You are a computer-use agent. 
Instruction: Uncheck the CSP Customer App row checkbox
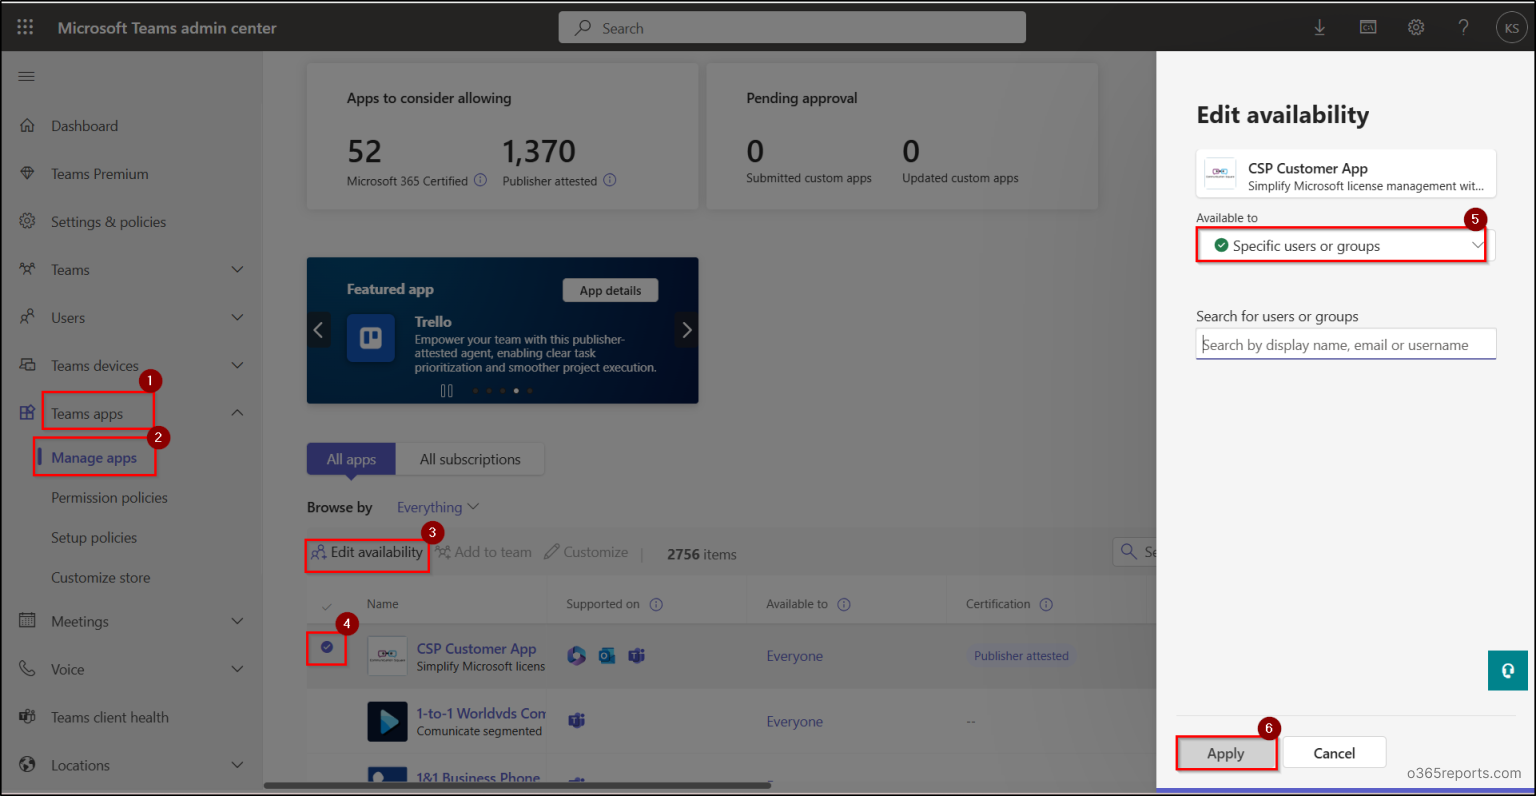tap(327, 648)
